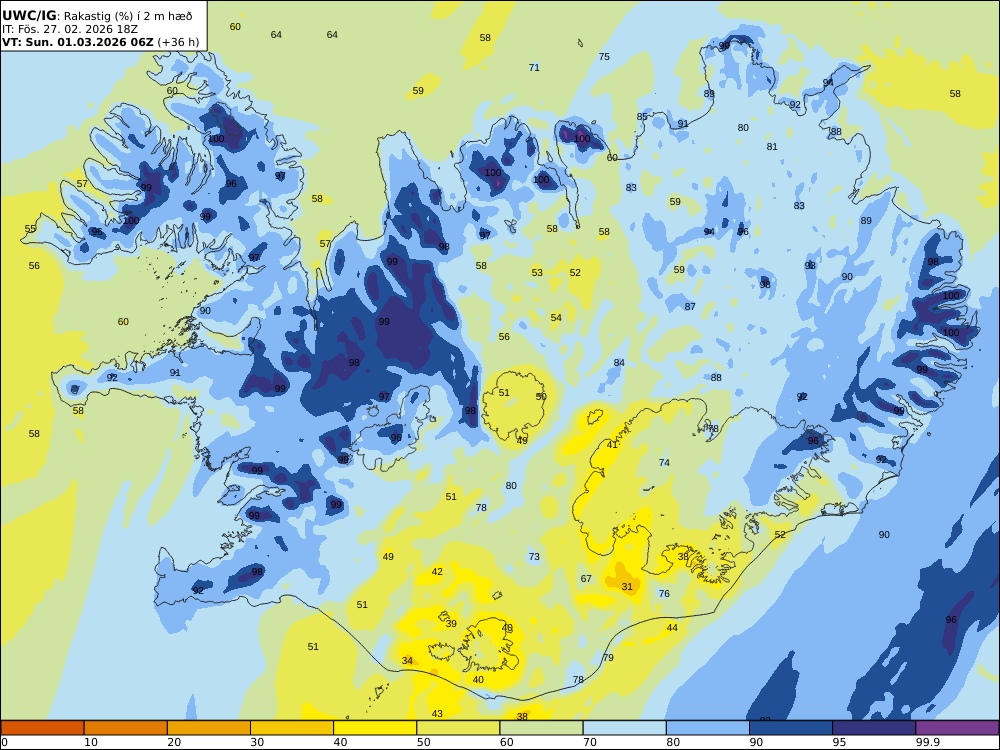Select the map humidity value '74'
This screenshot has height=750, width=1000.
(665, 462)
